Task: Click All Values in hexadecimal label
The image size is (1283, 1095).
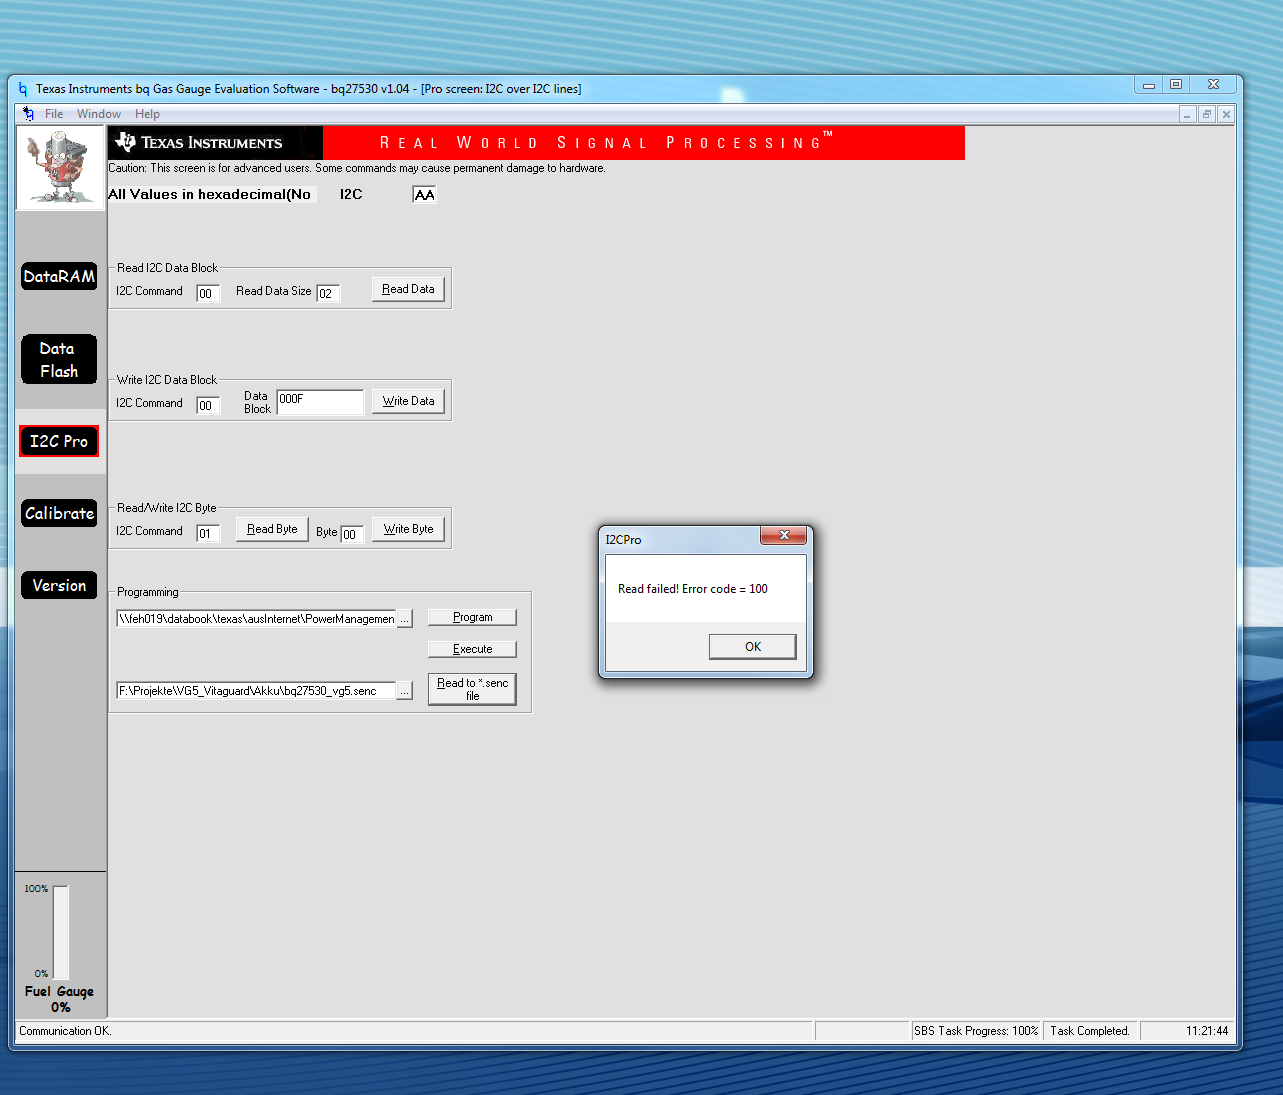Action: tap(210, 194)
